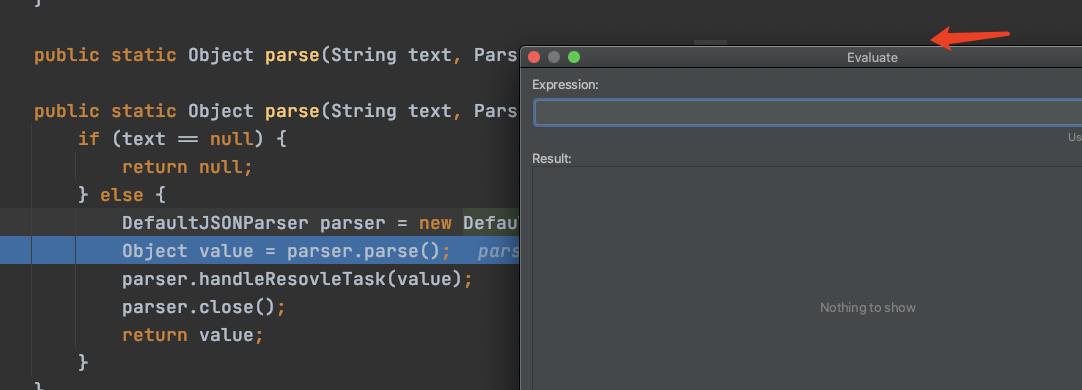Place cursor on parser.close() line

click(204, 307)
